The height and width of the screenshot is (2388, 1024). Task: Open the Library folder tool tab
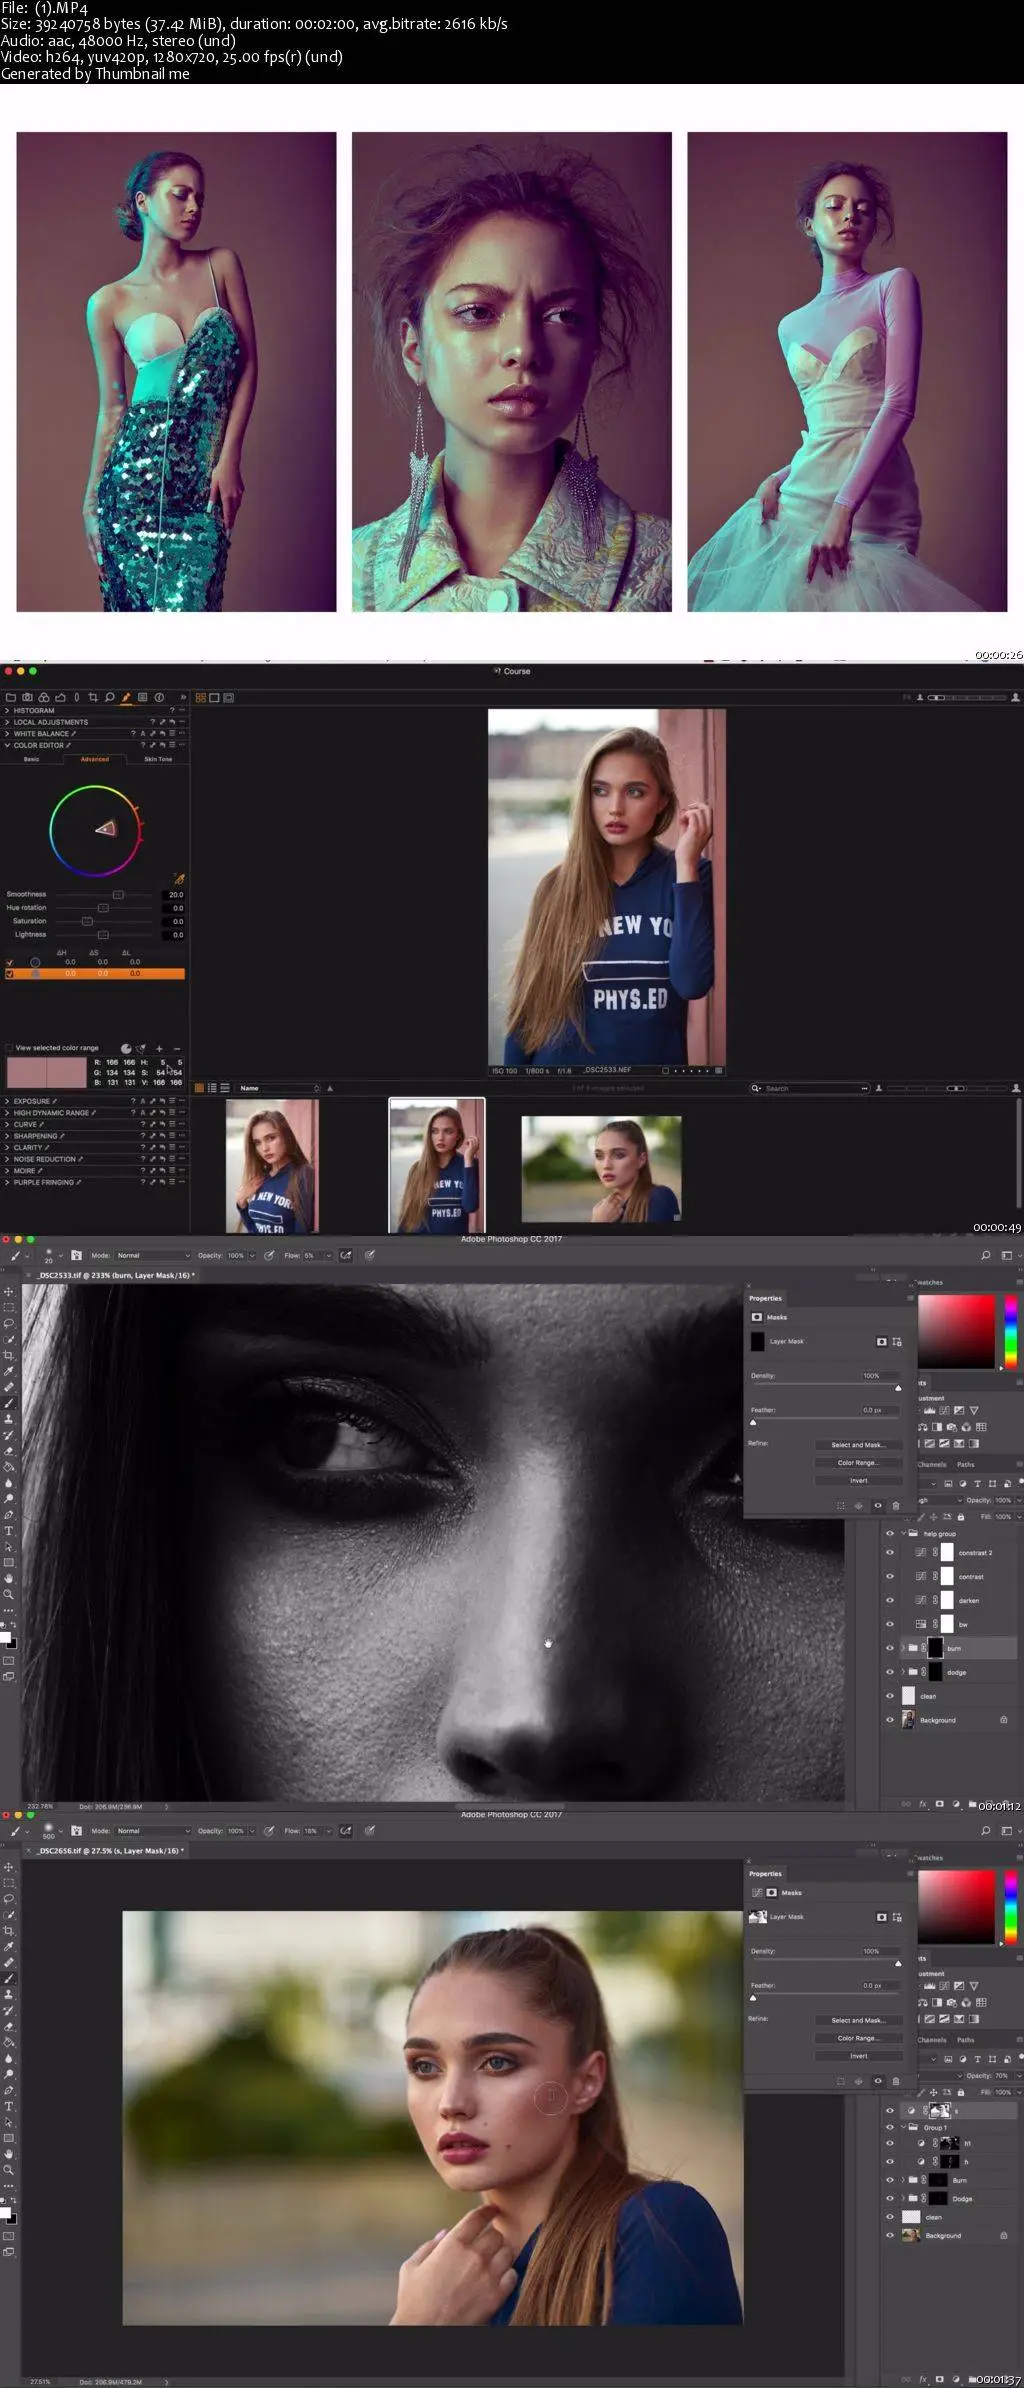pos(11,697)
